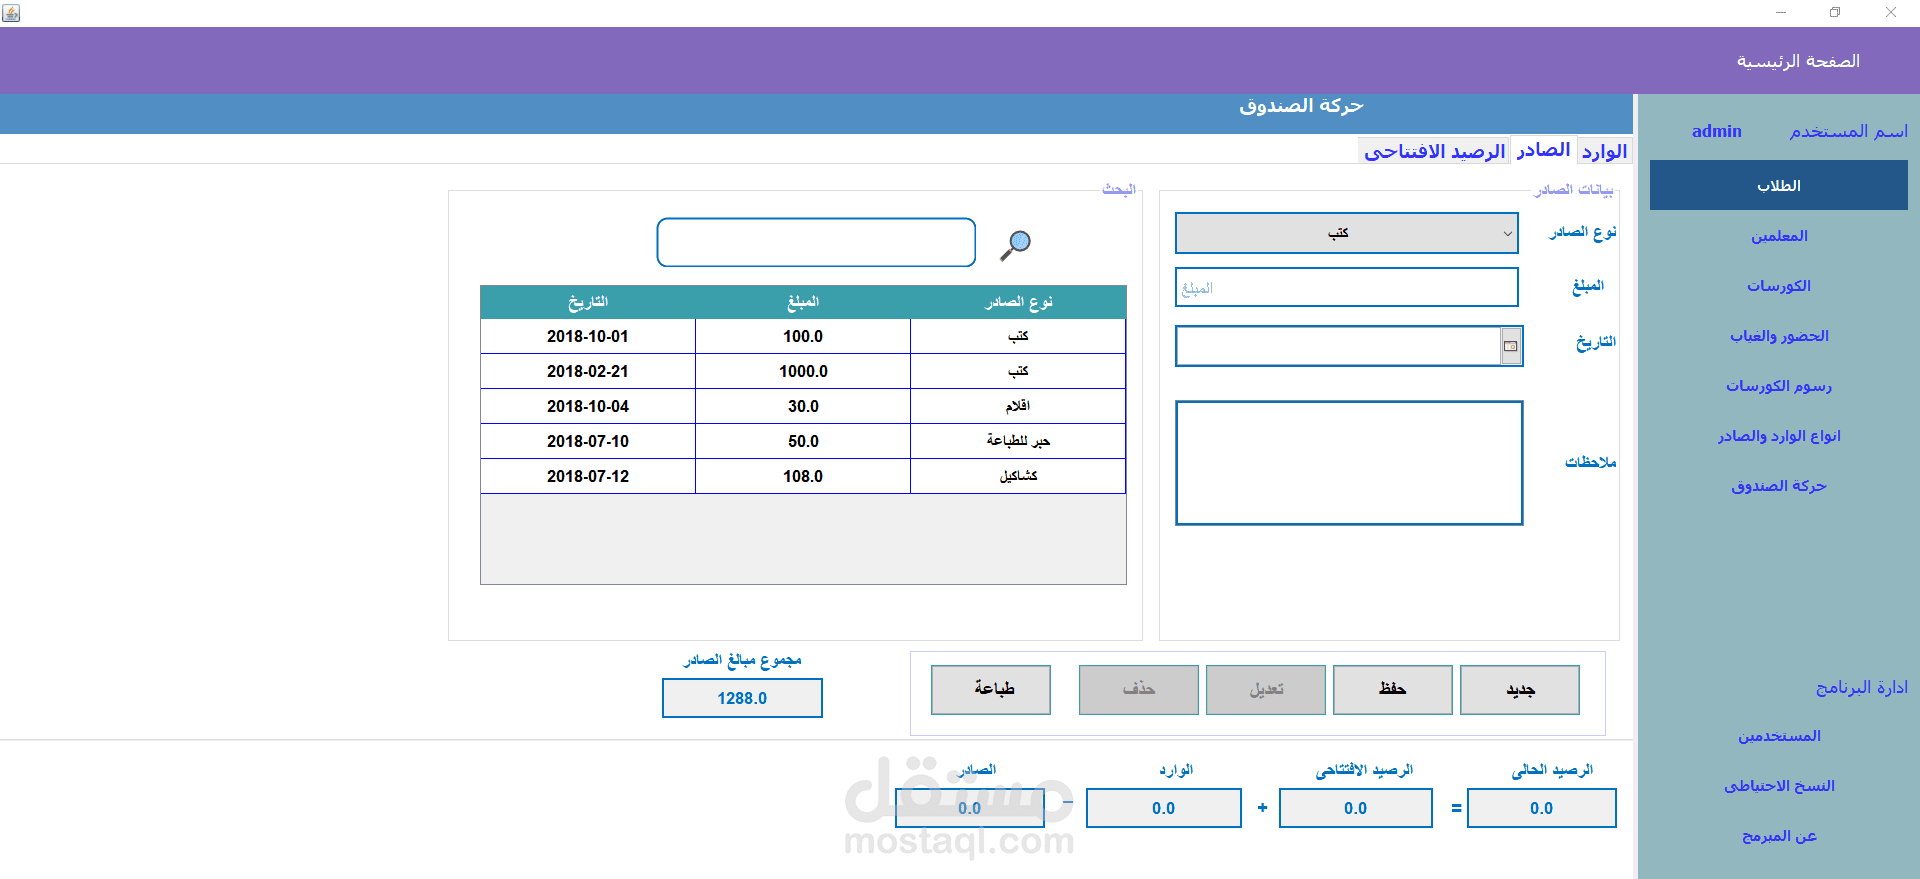Open انواع الوارد والصادر in the sidebar
1920x879 pixels.
coord(1778,436)
